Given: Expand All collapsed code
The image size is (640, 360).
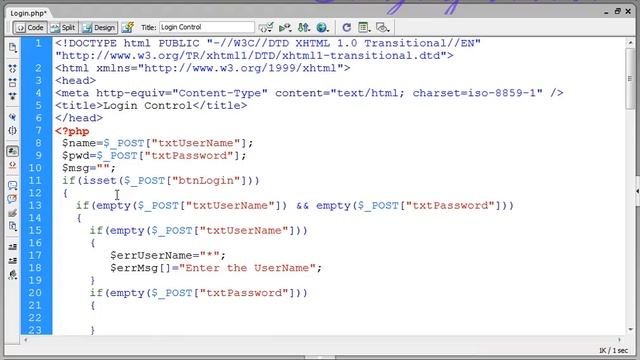Looking at the screenshot, I should [13, 96].
